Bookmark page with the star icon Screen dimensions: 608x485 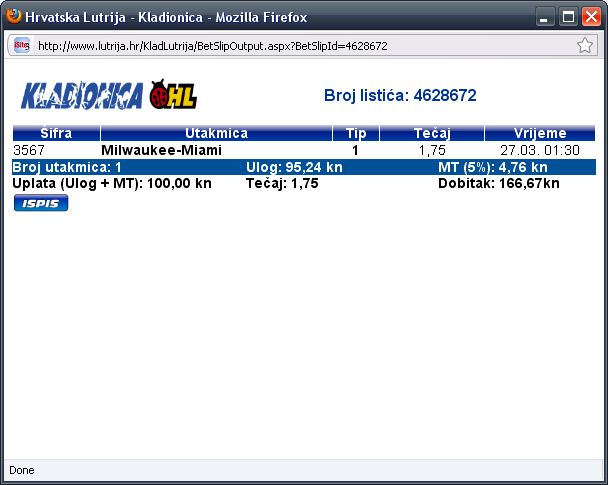(584, 46)
